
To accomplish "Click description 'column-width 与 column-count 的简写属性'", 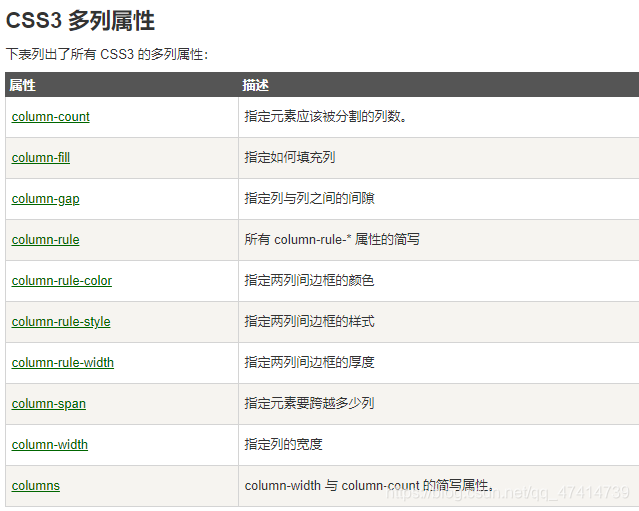I will (369, 485).
